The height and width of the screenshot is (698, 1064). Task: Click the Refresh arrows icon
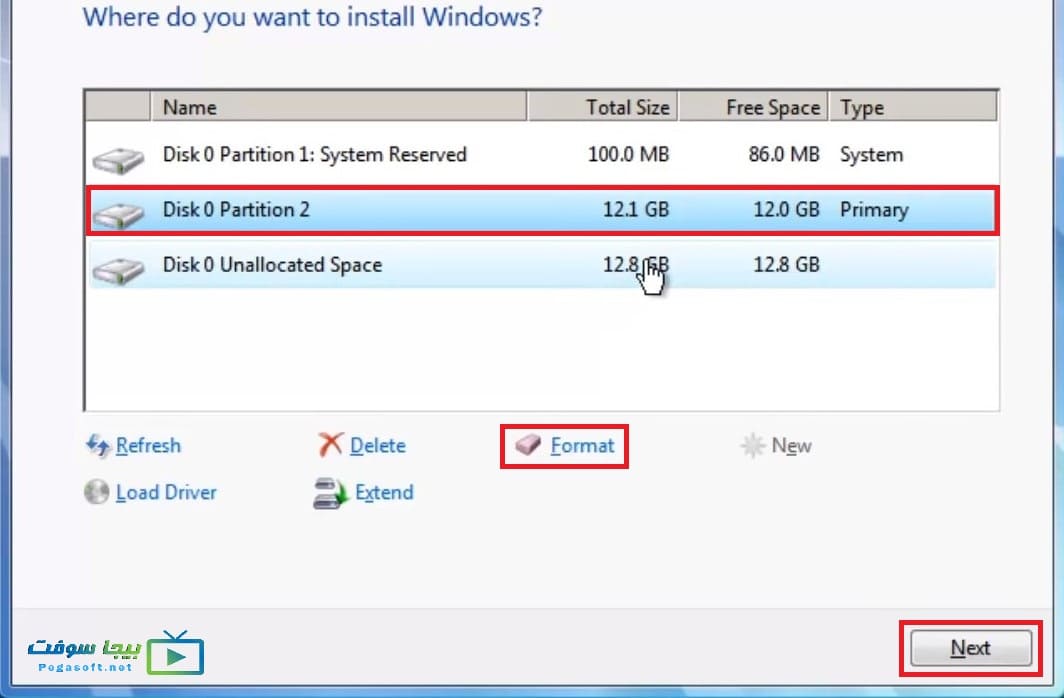[98, 446]
